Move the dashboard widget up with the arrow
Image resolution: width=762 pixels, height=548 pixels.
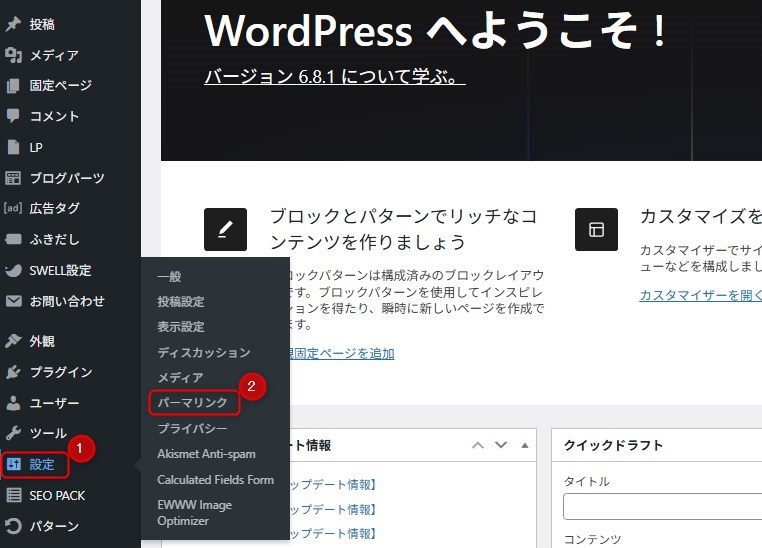pyautogui.click(x=478, y=445)
